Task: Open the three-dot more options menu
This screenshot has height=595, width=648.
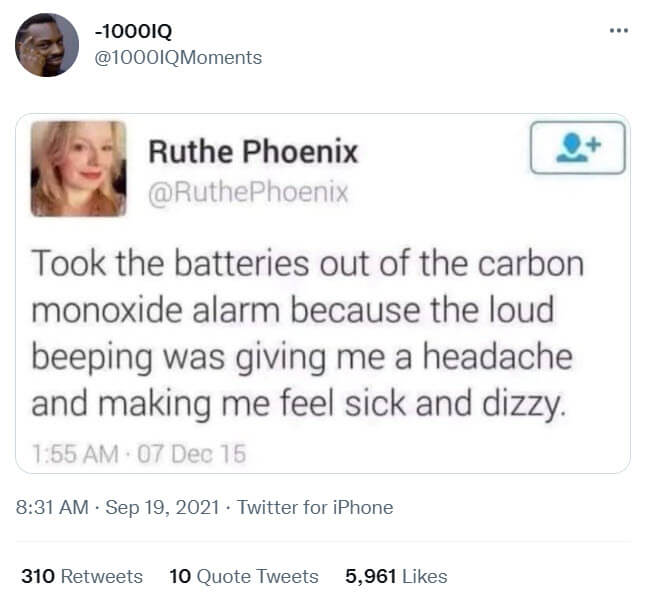Action: pyautogui.click(x=619, y=30)
